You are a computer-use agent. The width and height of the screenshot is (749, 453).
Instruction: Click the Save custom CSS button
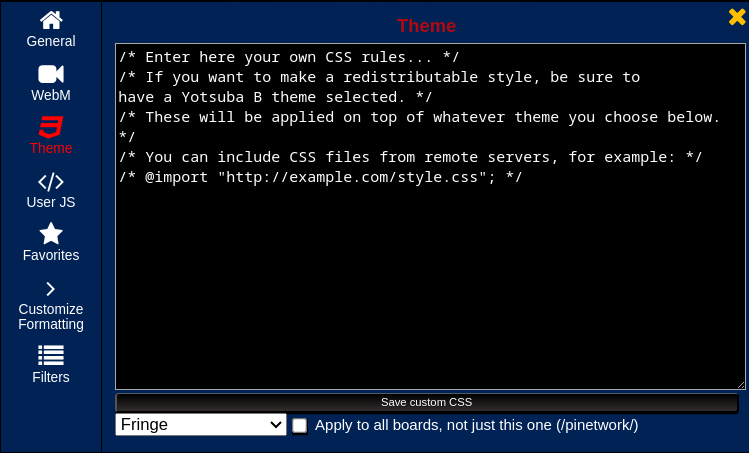point(427,402)
